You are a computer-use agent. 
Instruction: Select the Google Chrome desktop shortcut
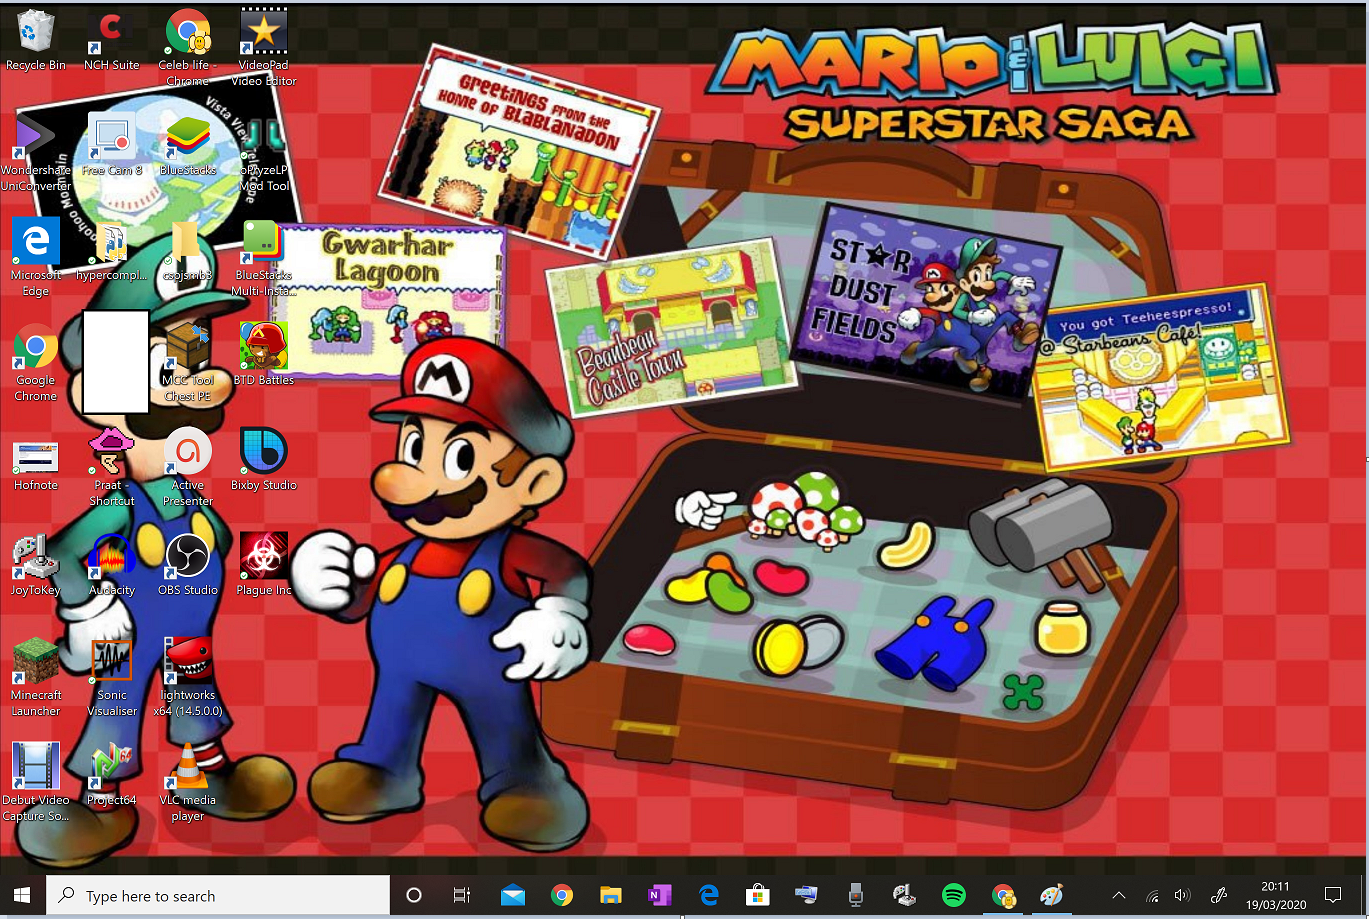click(36, 363)
